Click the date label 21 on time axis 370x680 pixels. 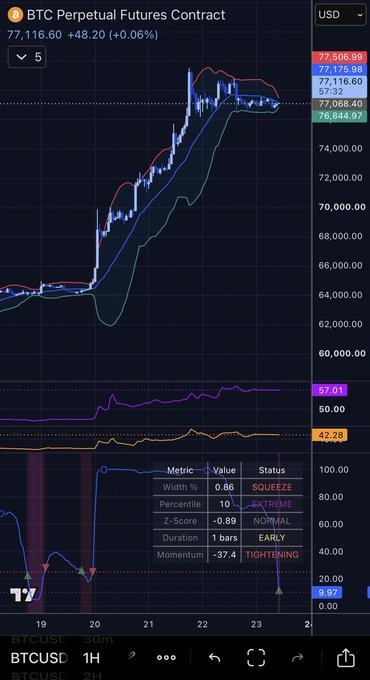point(149,624)
